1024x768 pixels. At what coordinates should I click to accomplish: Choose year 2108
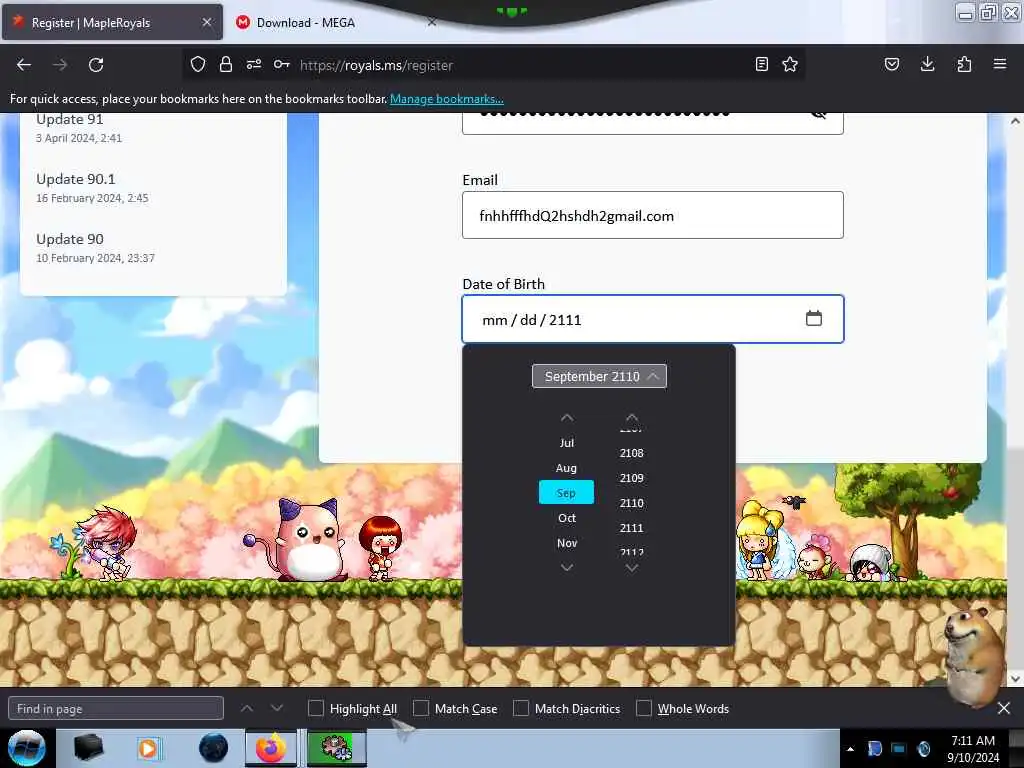pyautogui.click(x=632, y=453)
